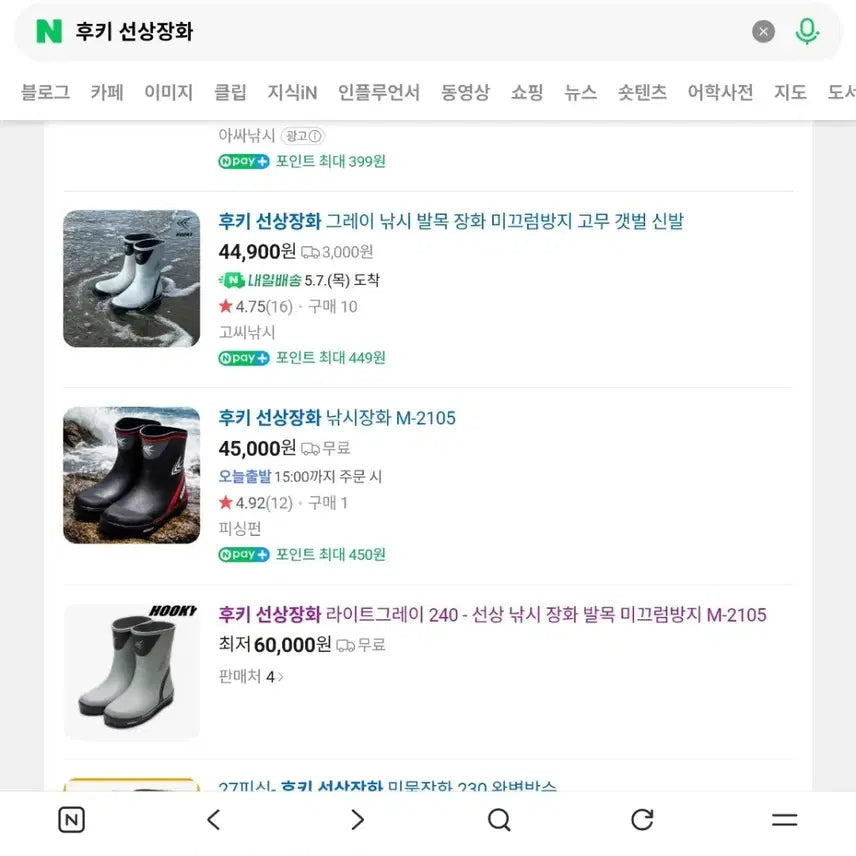Tap the red star rating 4.92(12)

(255, 503)
